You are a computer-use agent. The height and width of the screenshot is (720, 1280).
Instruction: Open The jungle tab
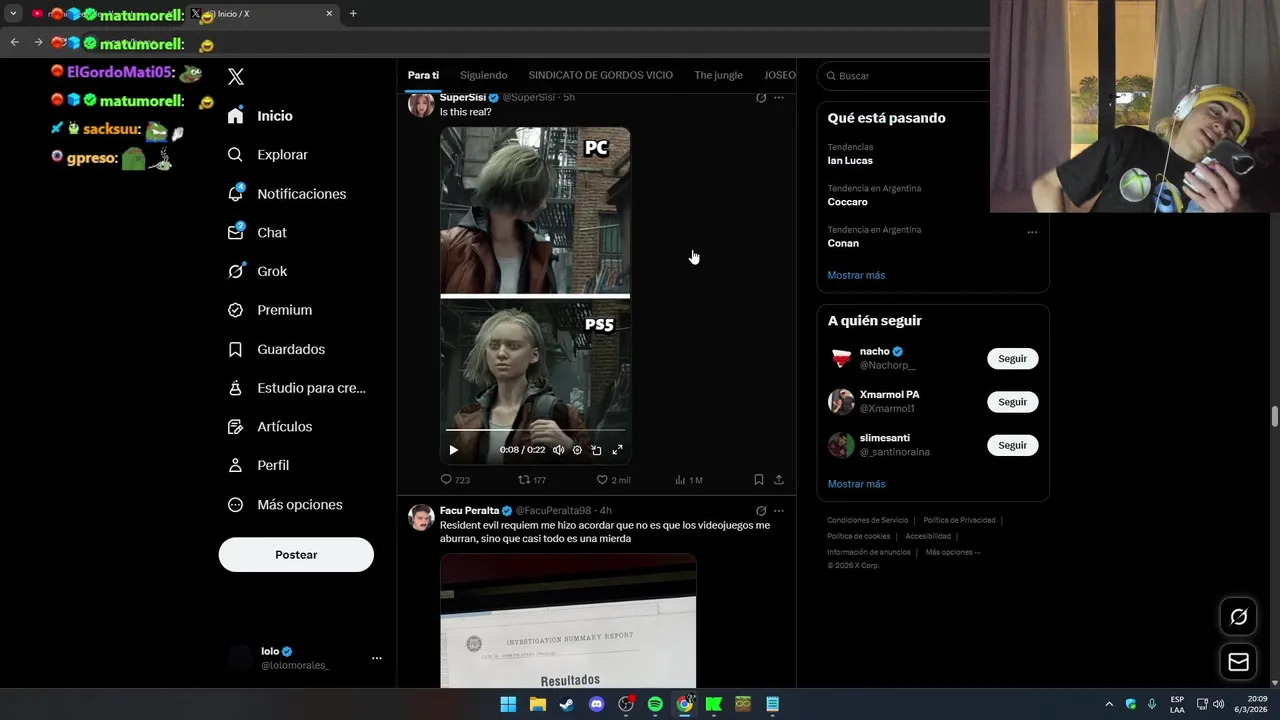click(x=718, y=75)
